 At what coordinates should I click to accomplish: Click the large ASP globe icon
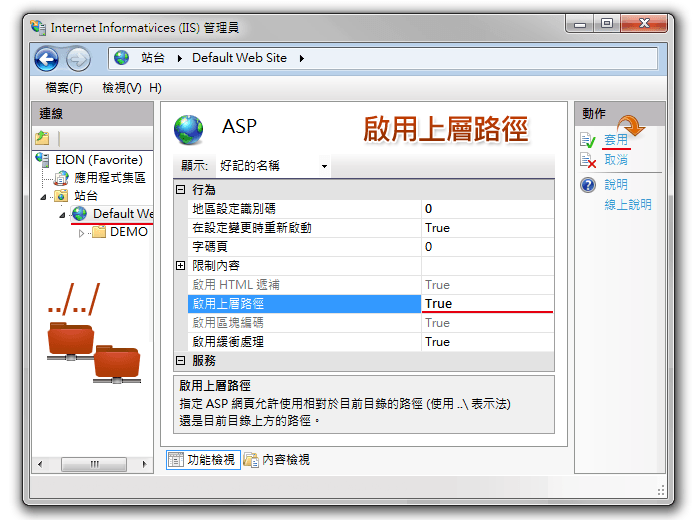pyautogui.click(x=188, y=130)
